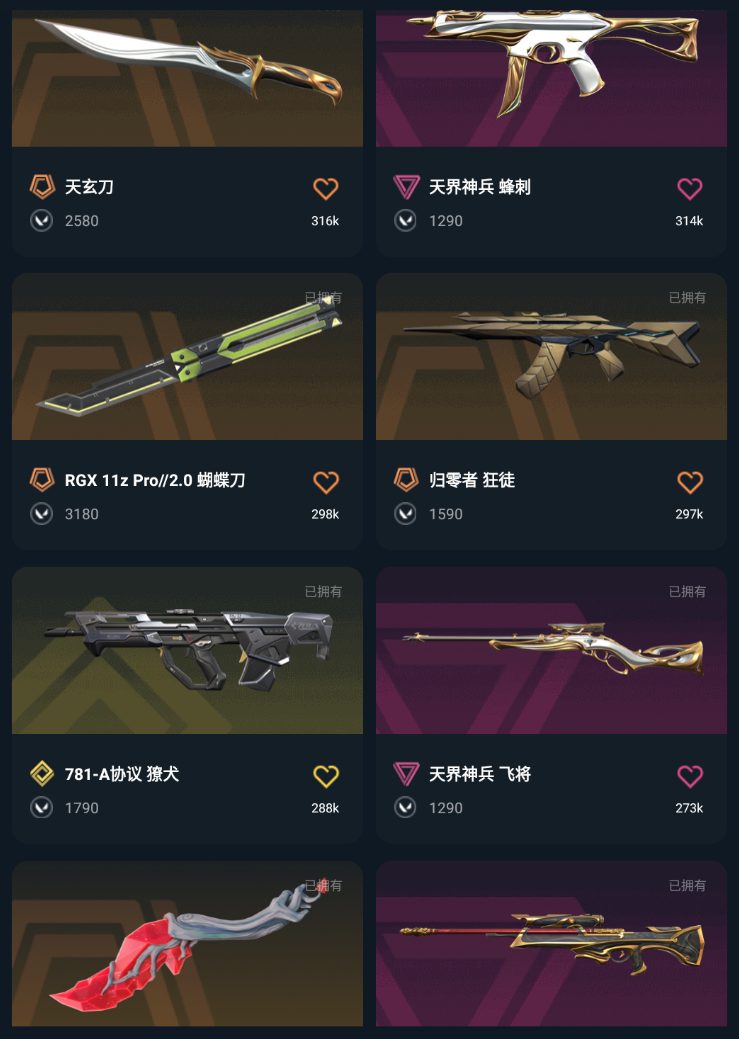
Task: Open the 归零者 狂徒 rifle preview
Action: (551, 356)
